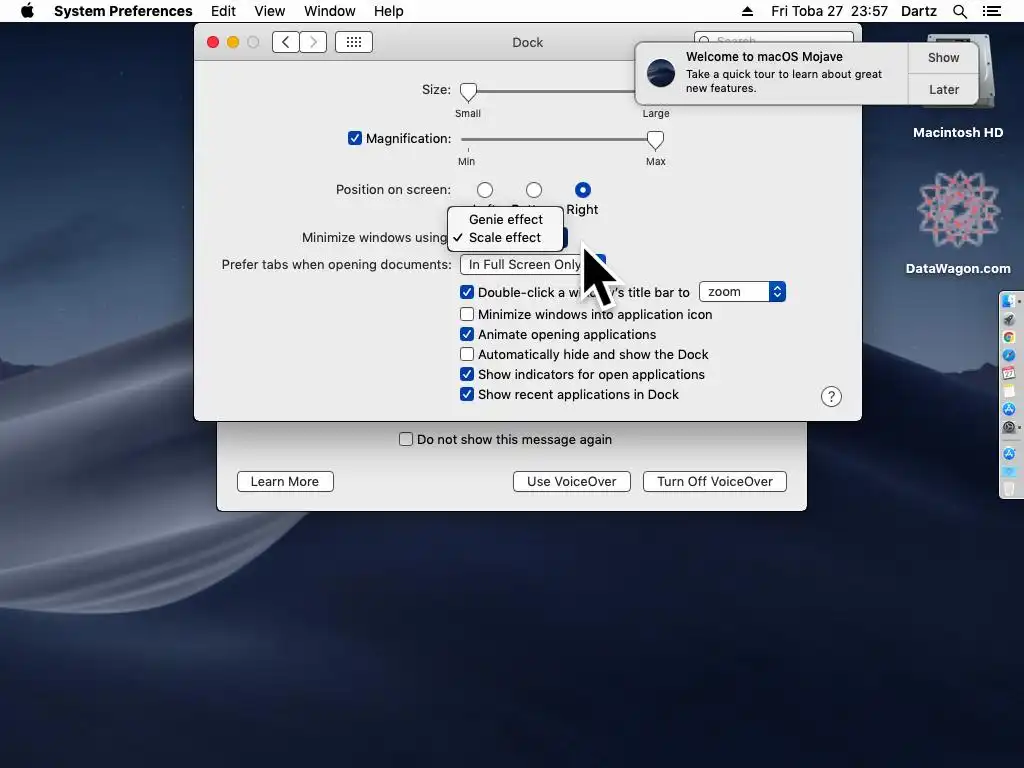Image resolution: width=1024 pixels, height=768 pixels.
Task: Open the Downloads folder in Dock
Action: 1009,472
